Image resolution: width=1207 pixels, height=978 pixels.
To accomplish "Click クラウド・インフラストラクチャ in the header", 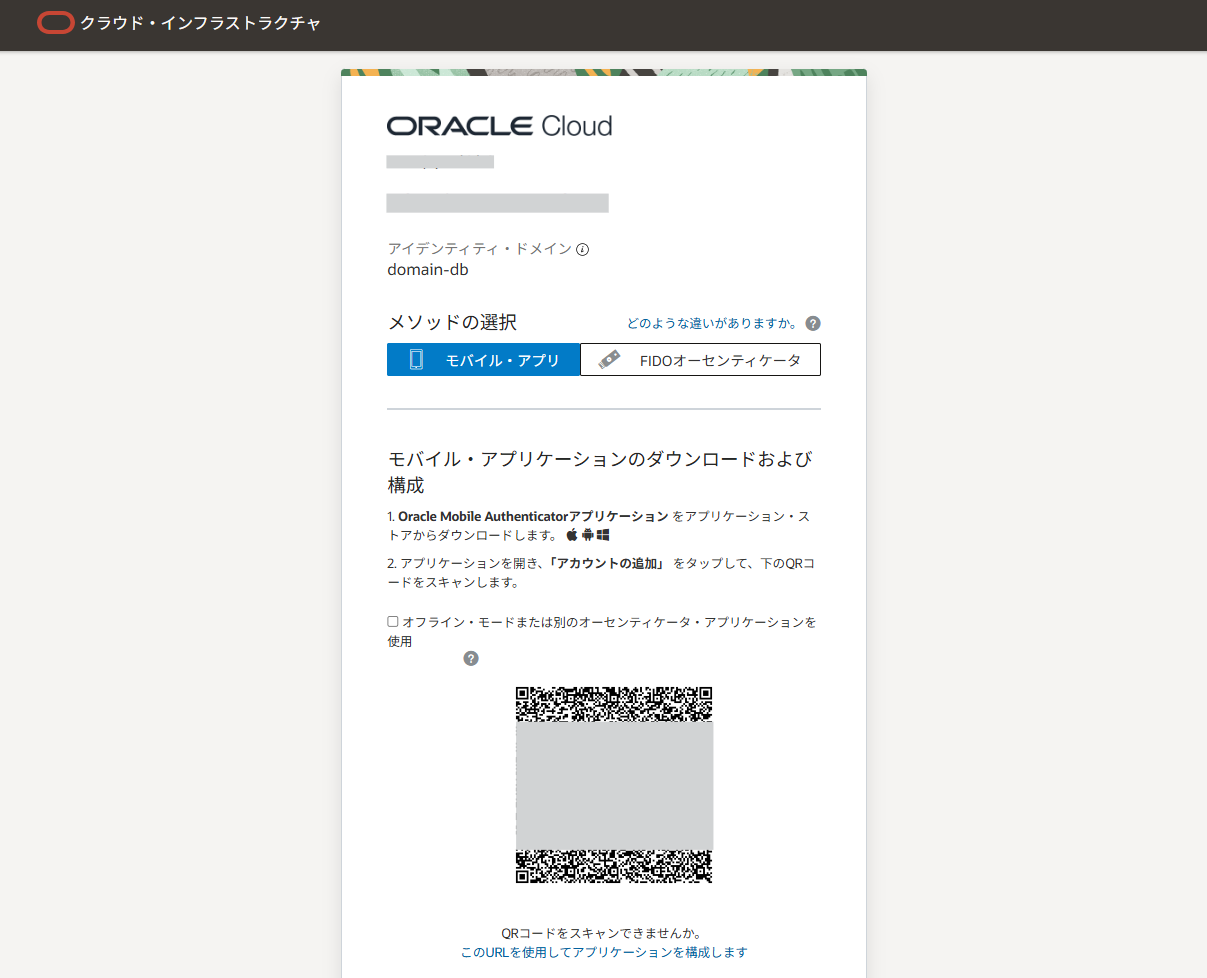I will (x=201, y=22).
